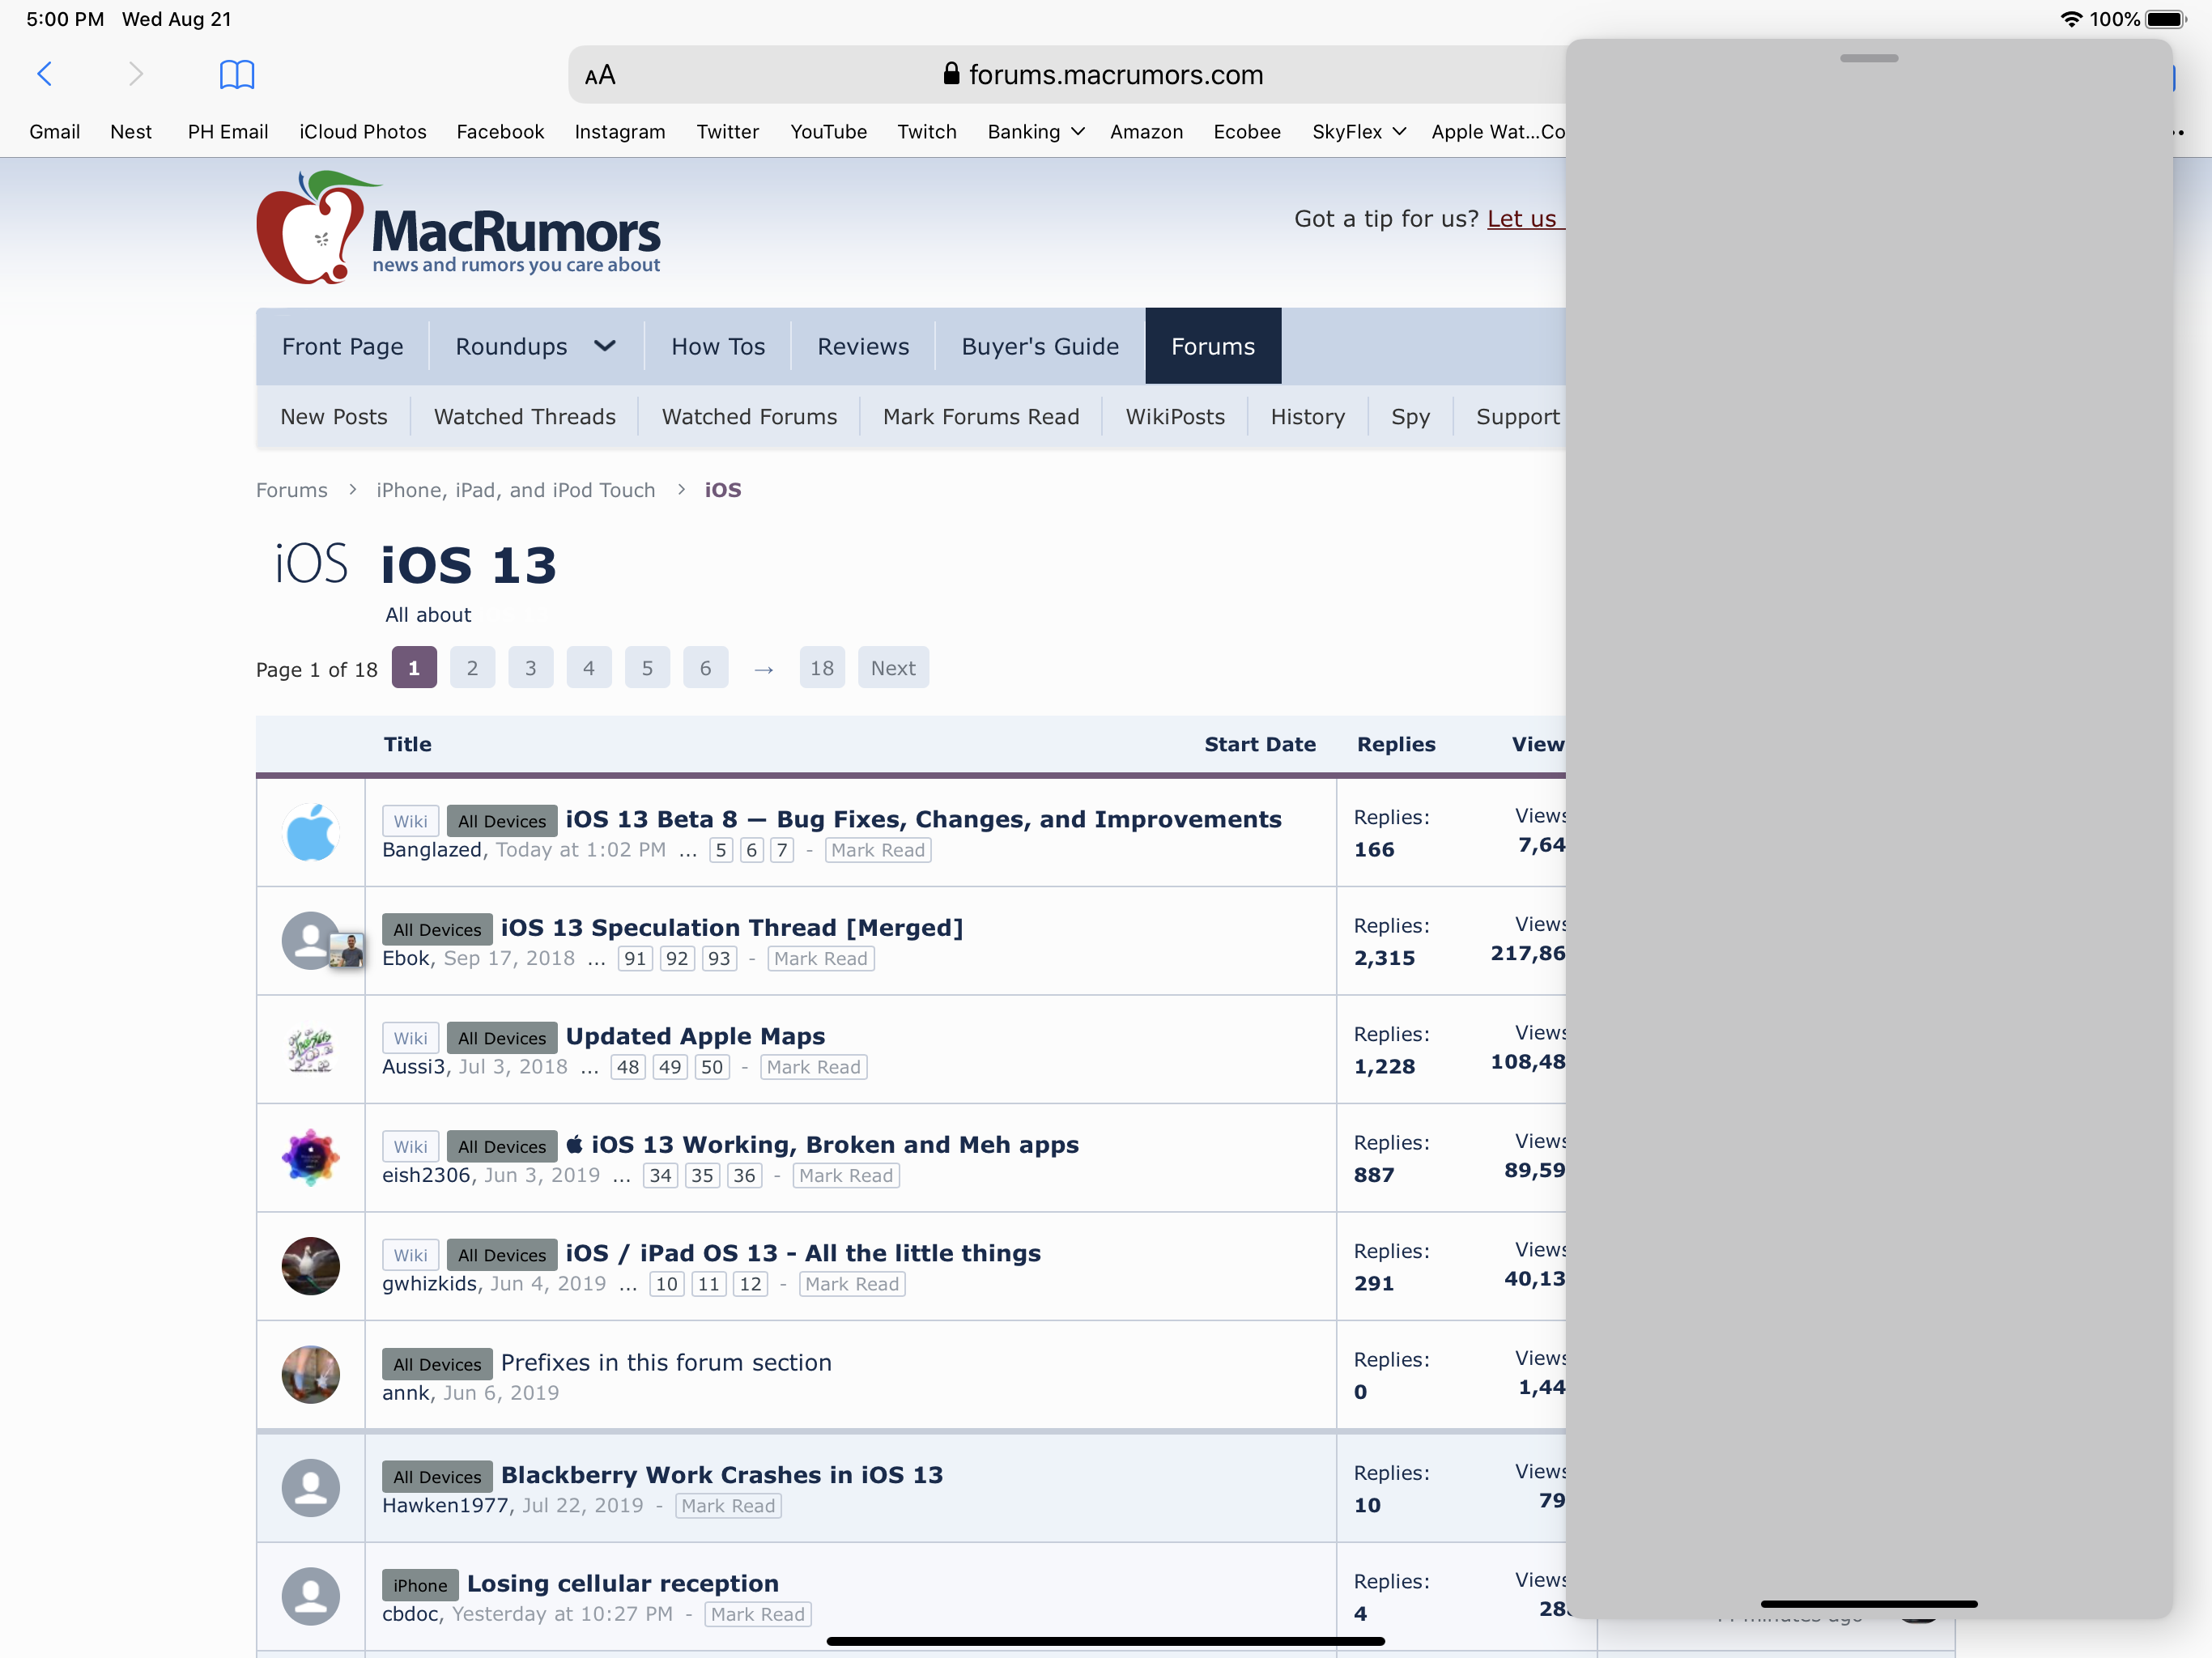Viewport: 2212px width, 1658px height.
Task: Tap the AA reader text size icon
Action: click(x=600, y=75)
